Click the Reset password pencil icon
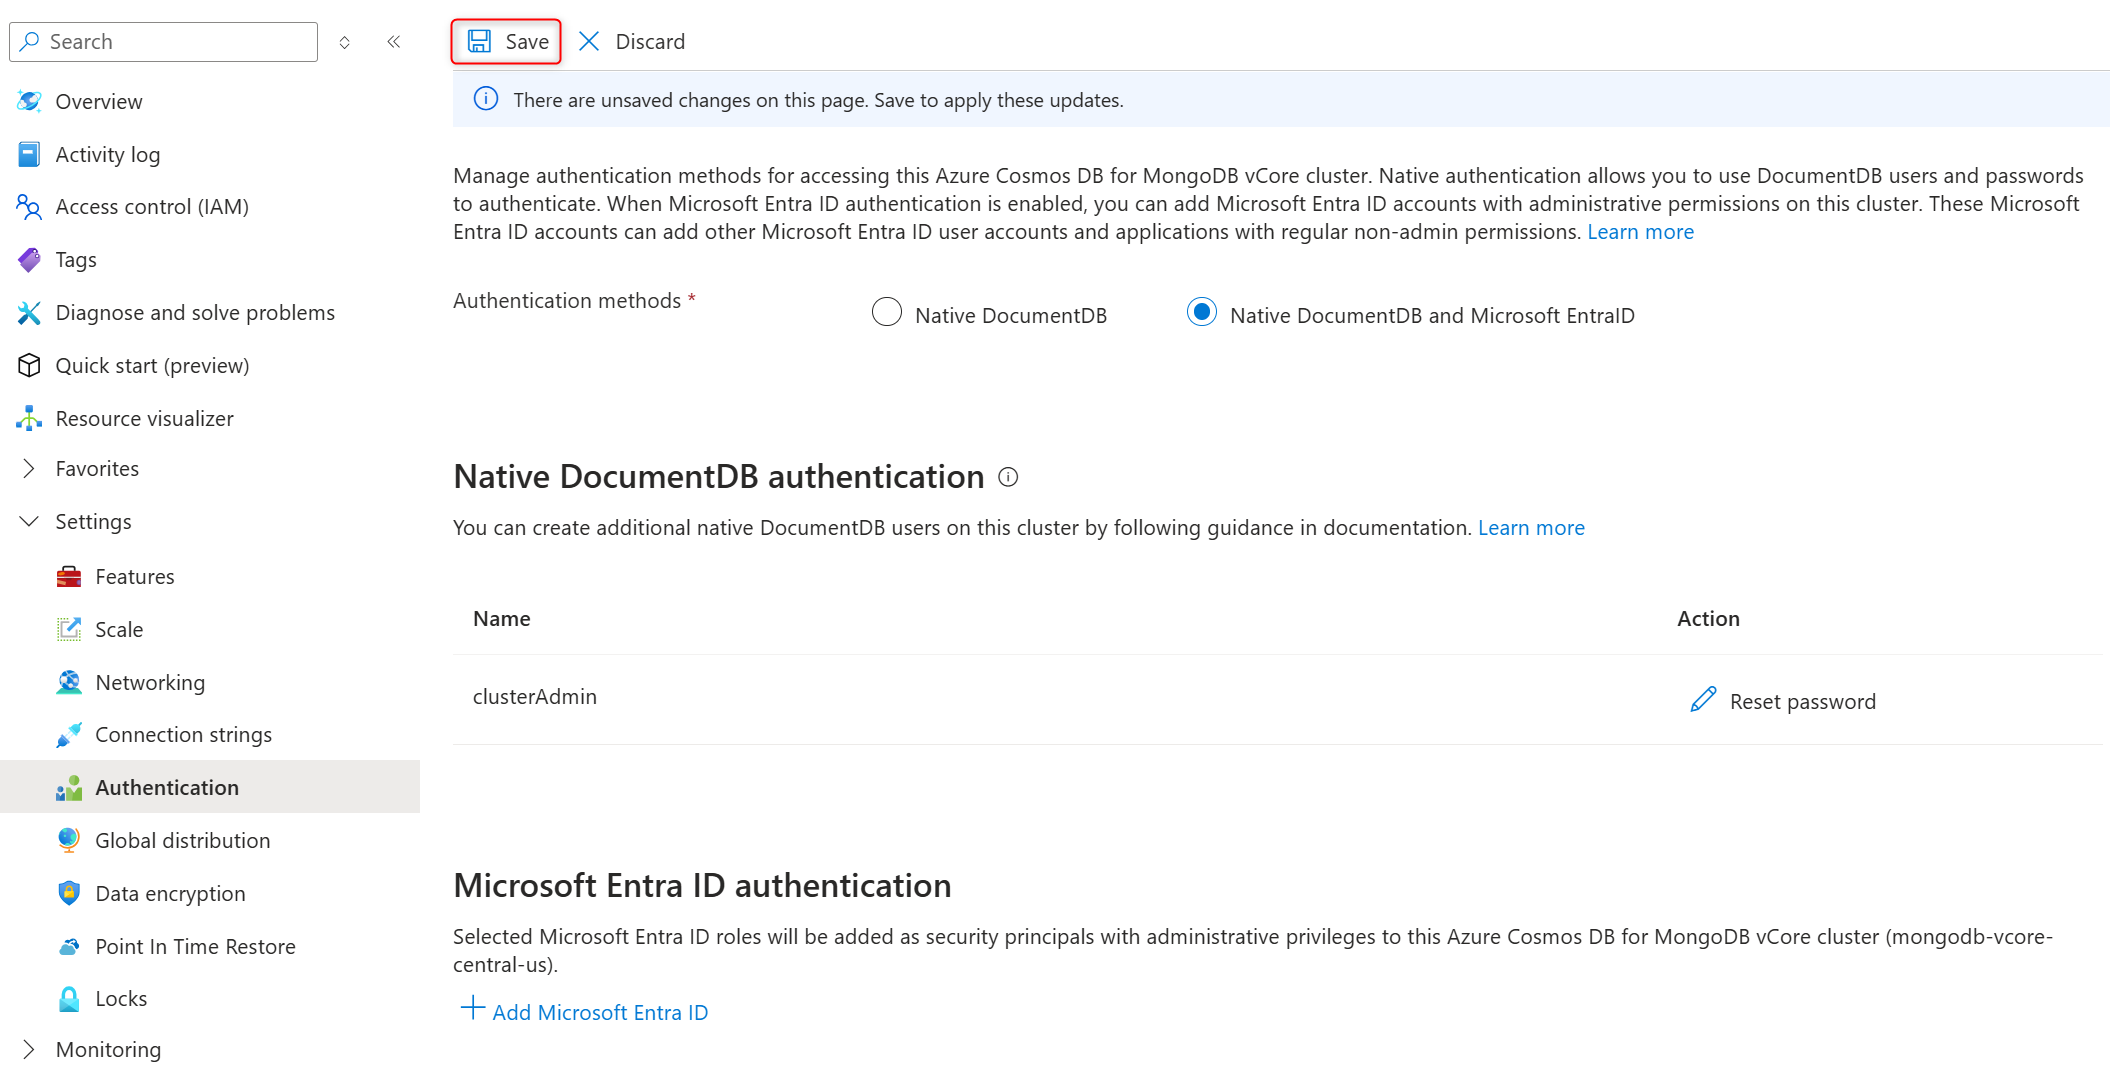 [x=1703, y=700]
